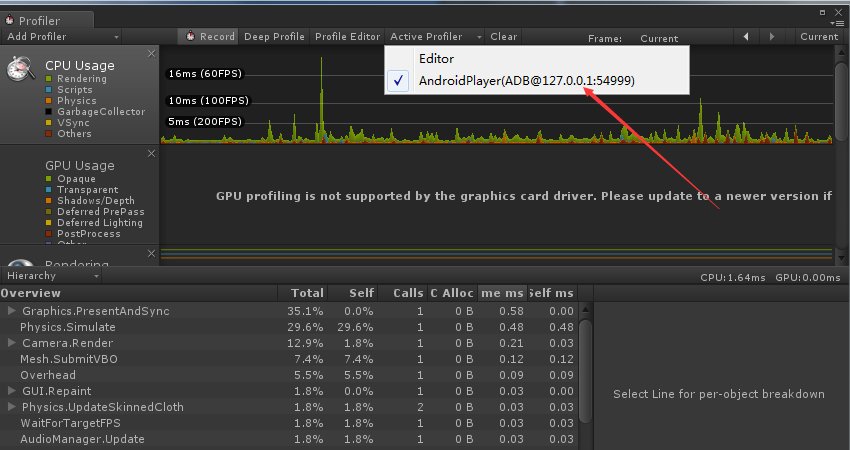Toggle the Rendering color legend in CPU Usage

[49, 79]
